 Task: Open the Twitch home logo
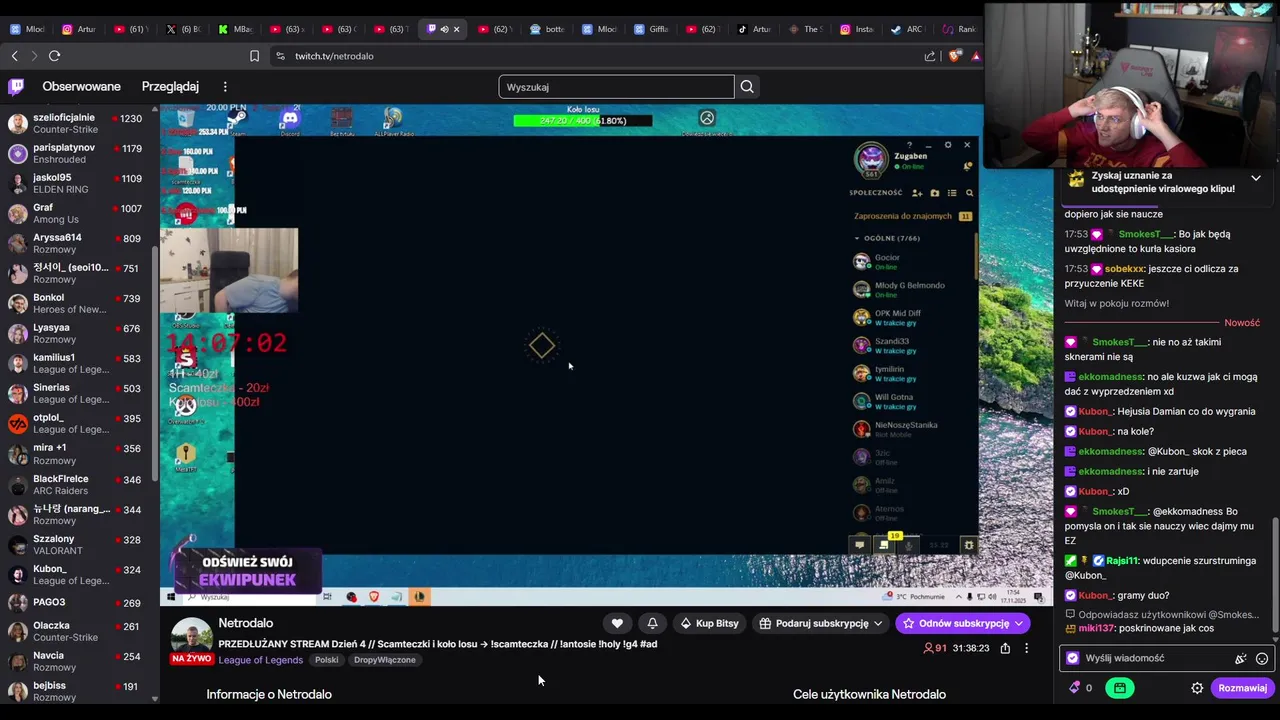pos(16,87)
